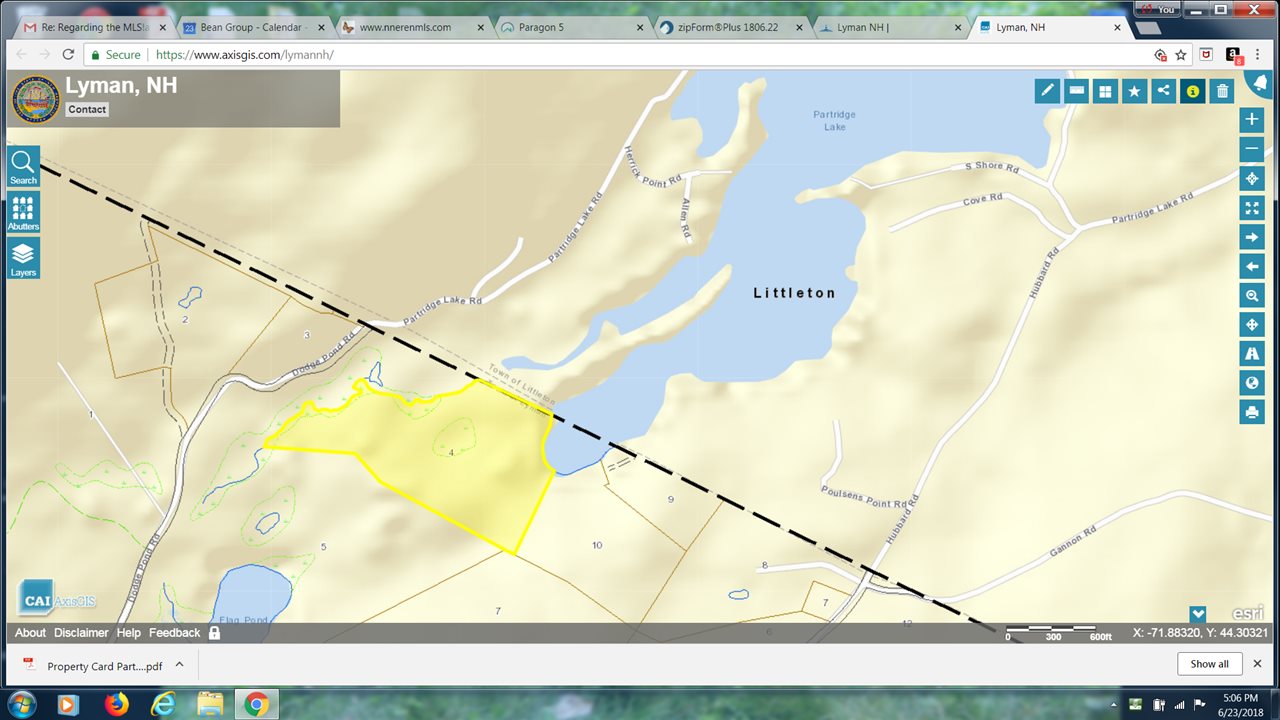Expand the overview map arrow near esri logo
Viewport: 1280px width, 720px height.
click(1198, 614)
